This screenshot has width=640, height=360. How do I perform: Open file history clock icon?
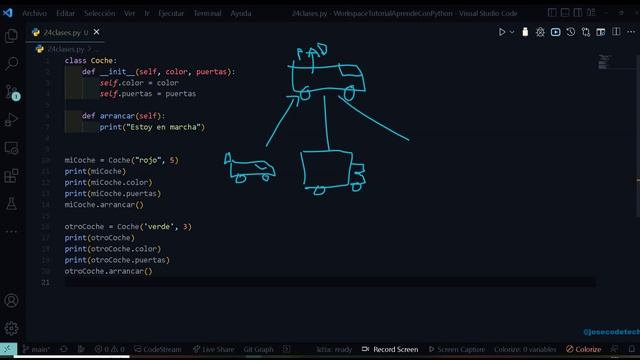[x=571, y=32]
